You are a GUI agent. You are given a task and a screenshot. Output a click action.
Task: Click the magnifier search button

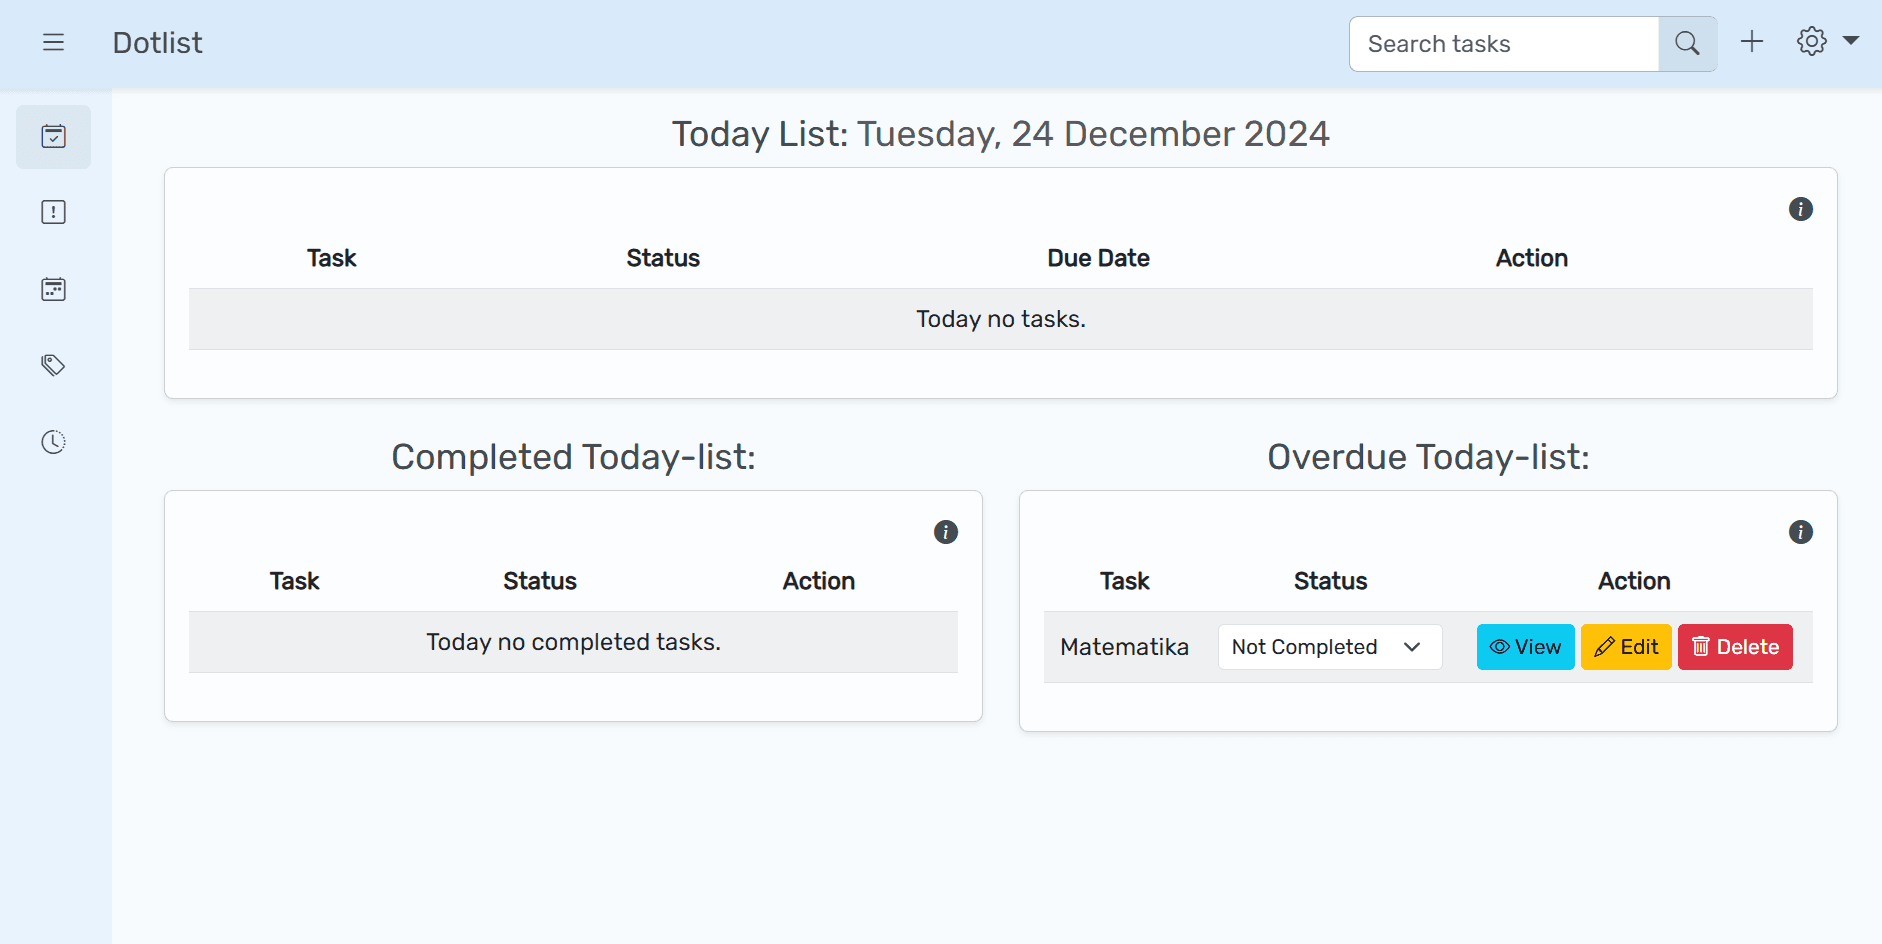(1687, 43)
